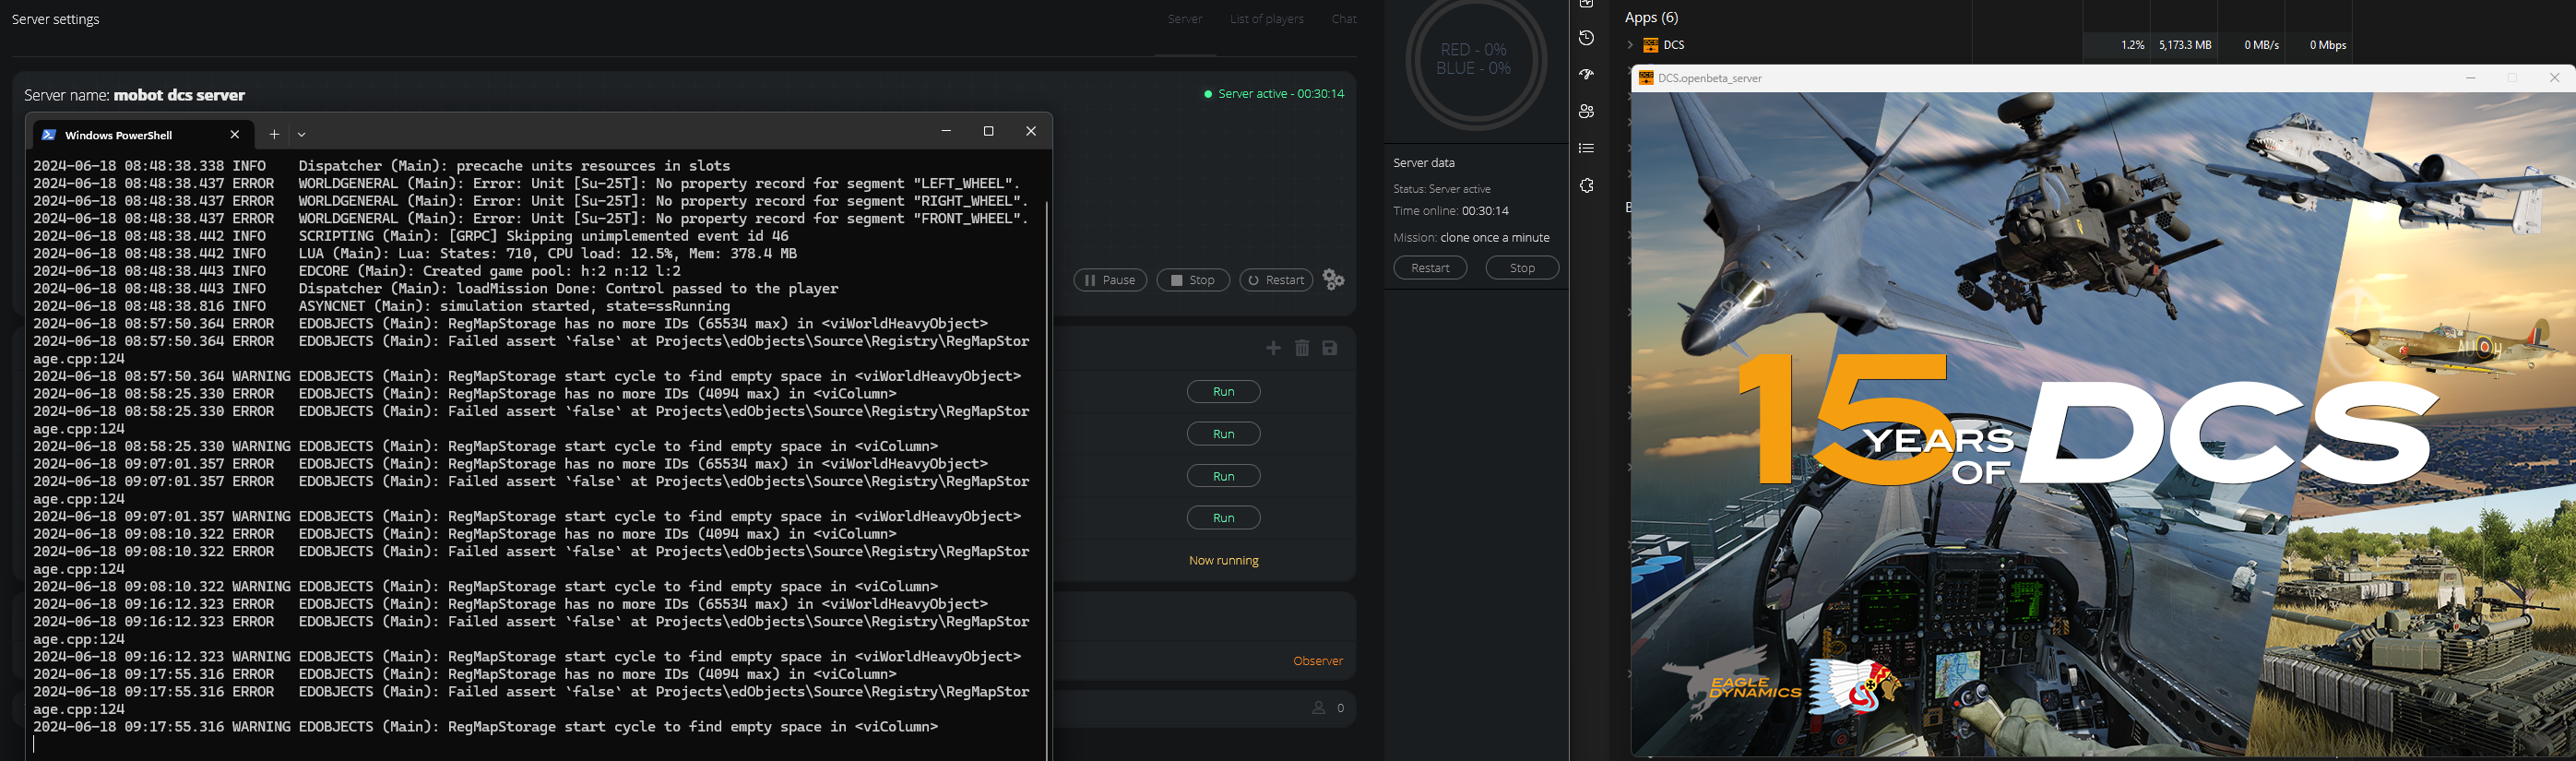Click the PowerShell window vertical scrollbar

click(x=1047, y=480)
